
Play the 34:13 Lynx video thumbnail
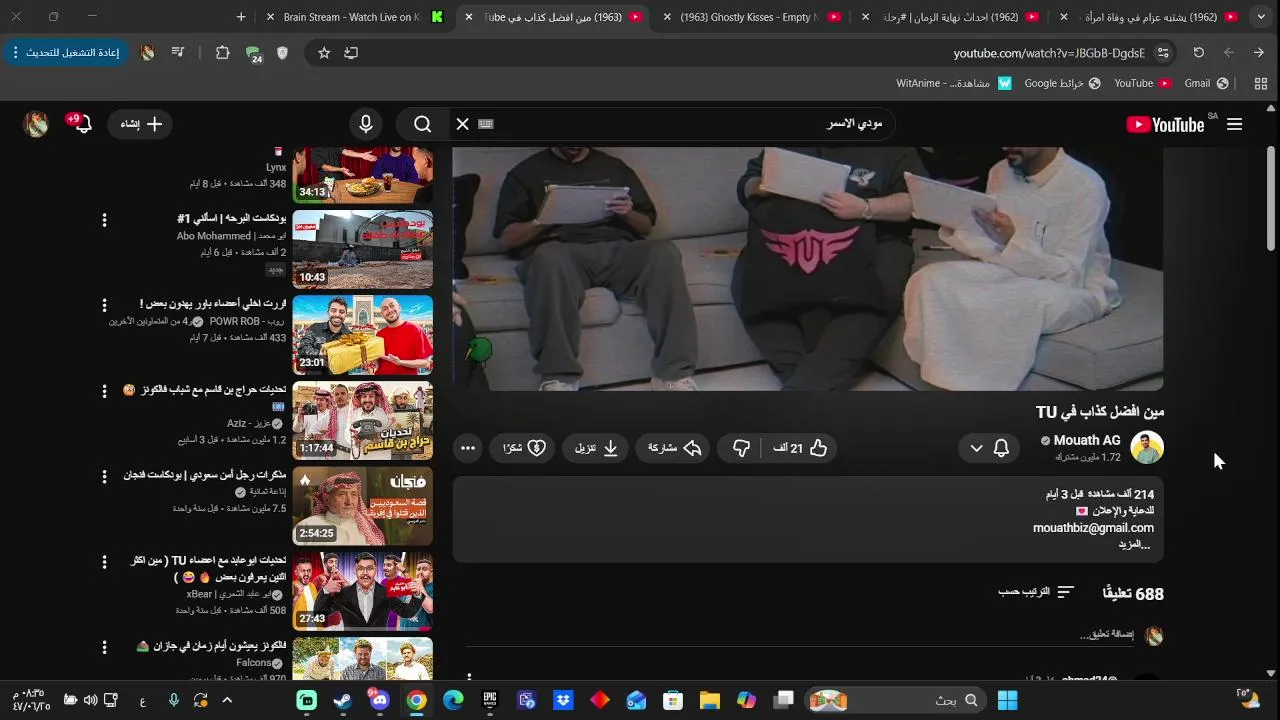coord(363,175)
